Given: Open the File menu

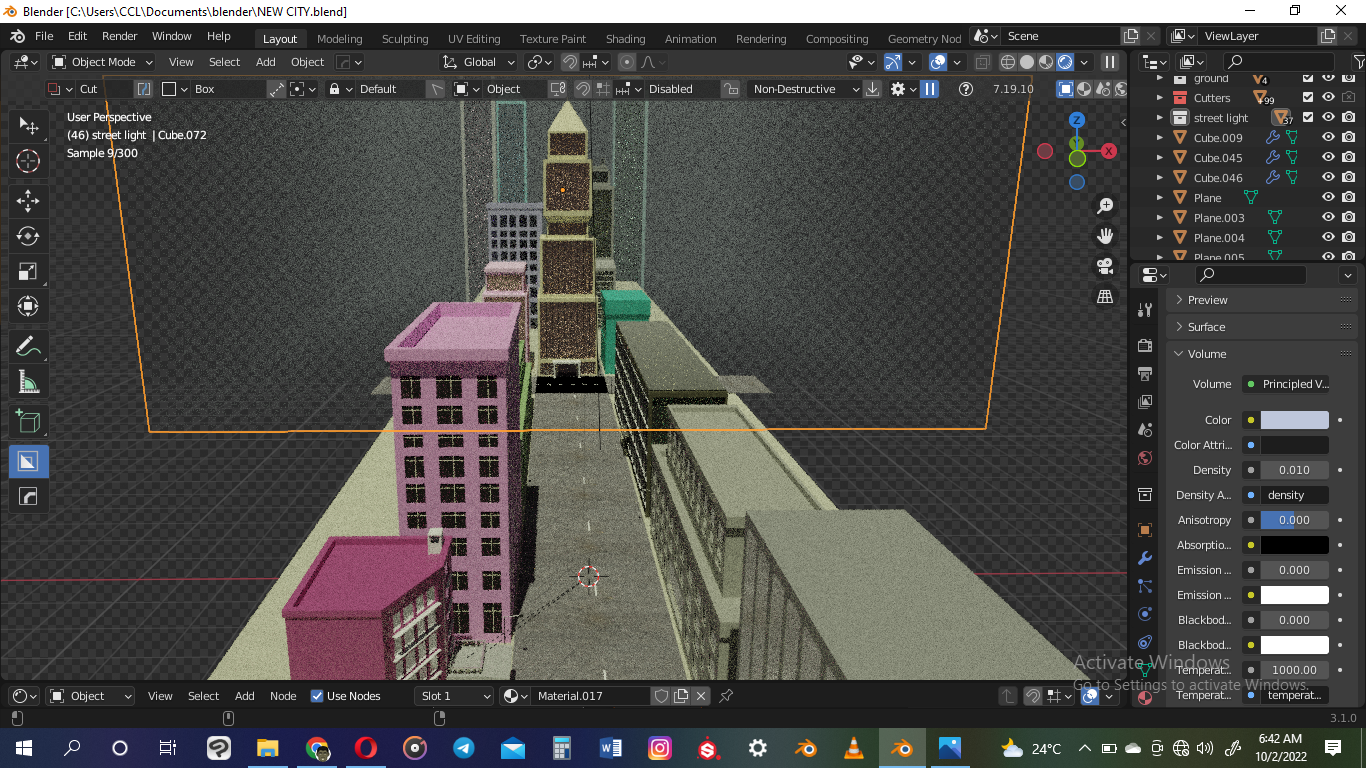Looking at the screenshot, I should click(44, 36).
